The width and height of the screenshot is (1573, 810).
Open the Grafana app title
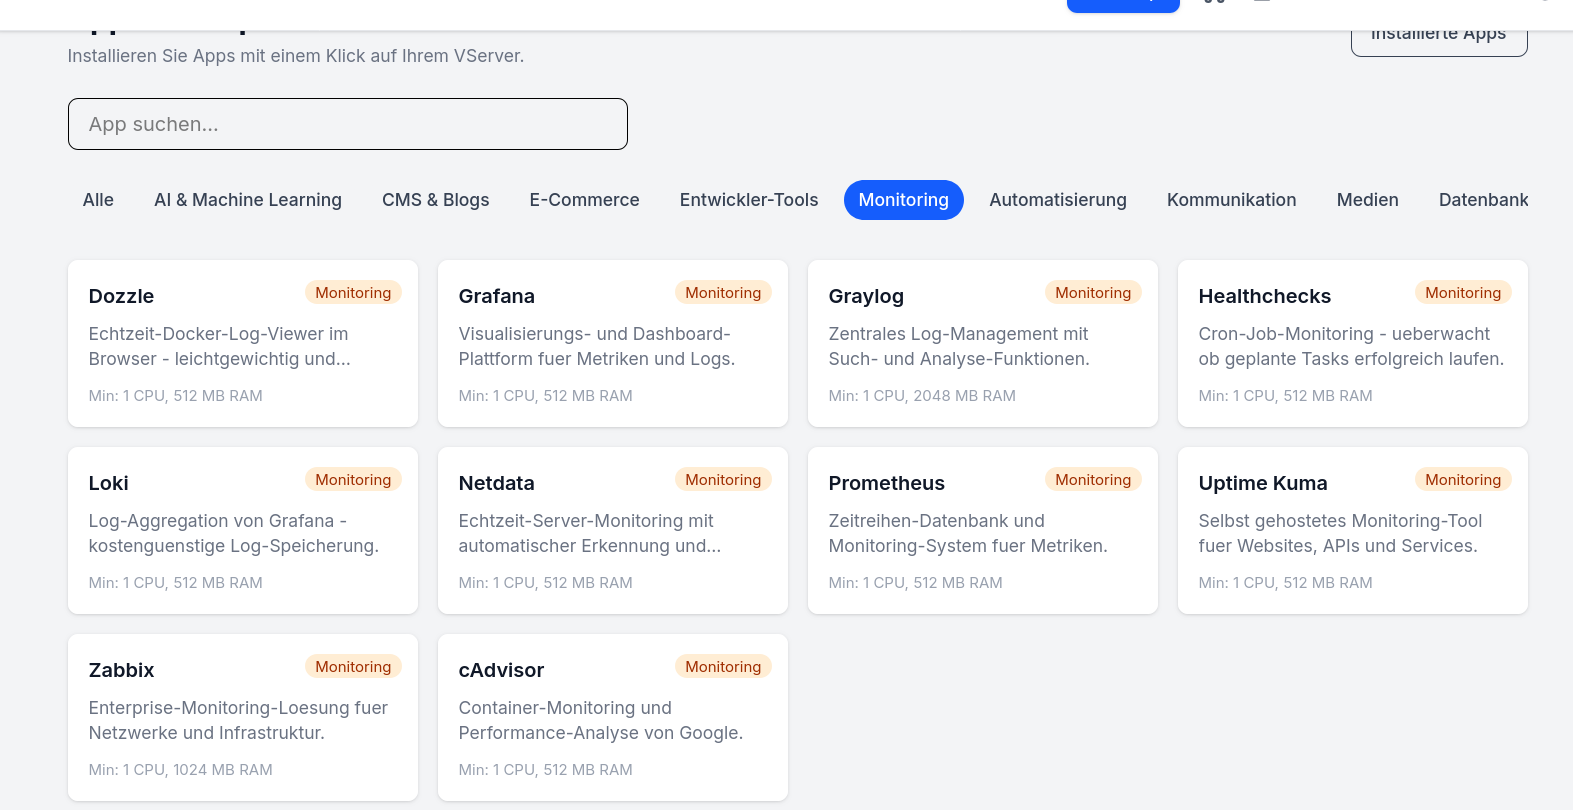497,296
